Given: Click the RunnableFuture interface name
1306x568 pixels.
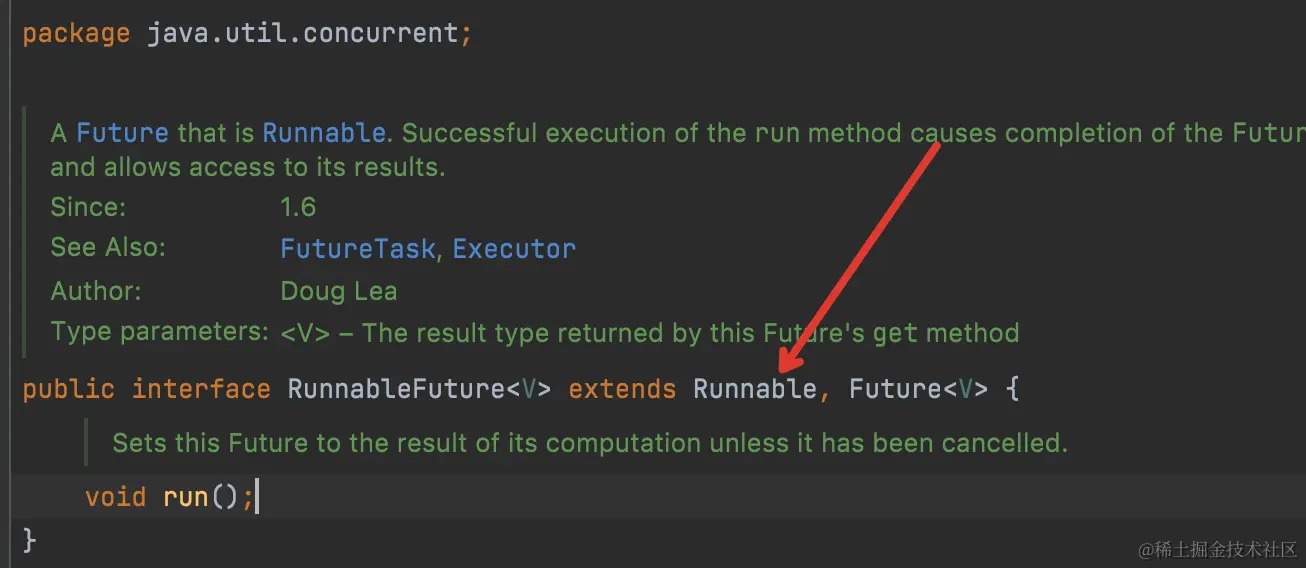Looking at the screenshot, I should click(x=397, y=389).
